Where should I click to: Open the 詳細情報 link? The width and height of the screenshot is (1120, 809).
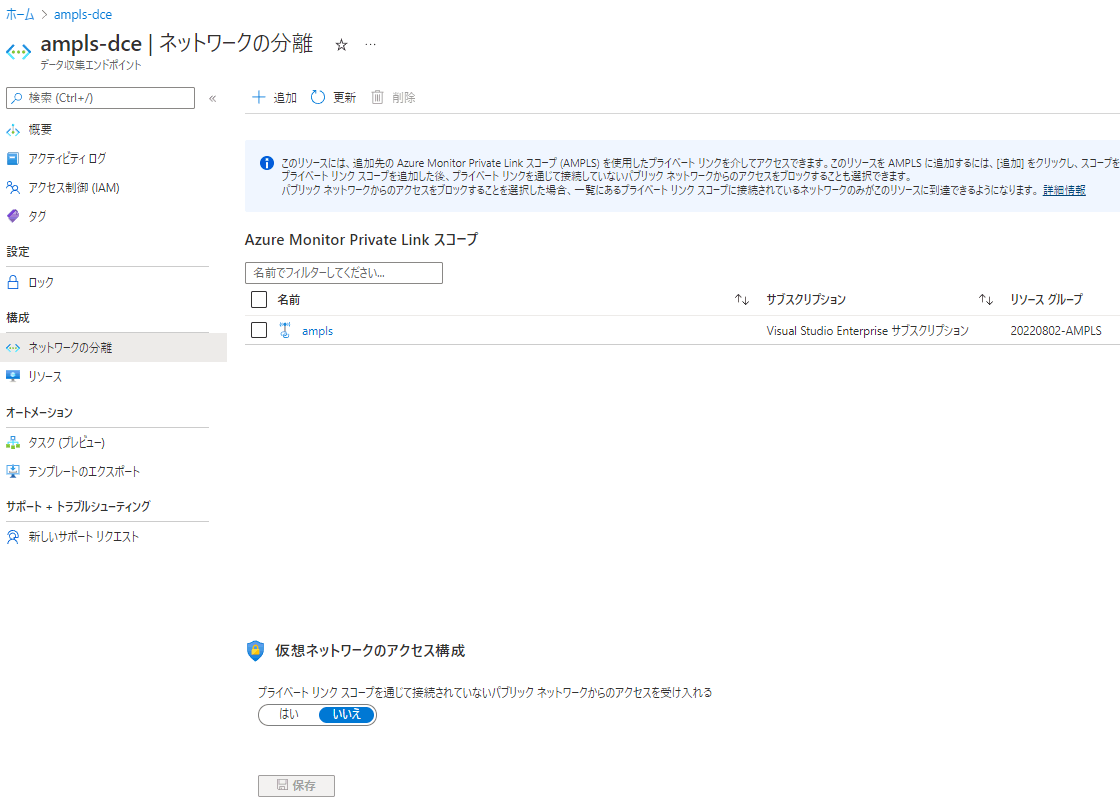click(x=1064, y=190)
